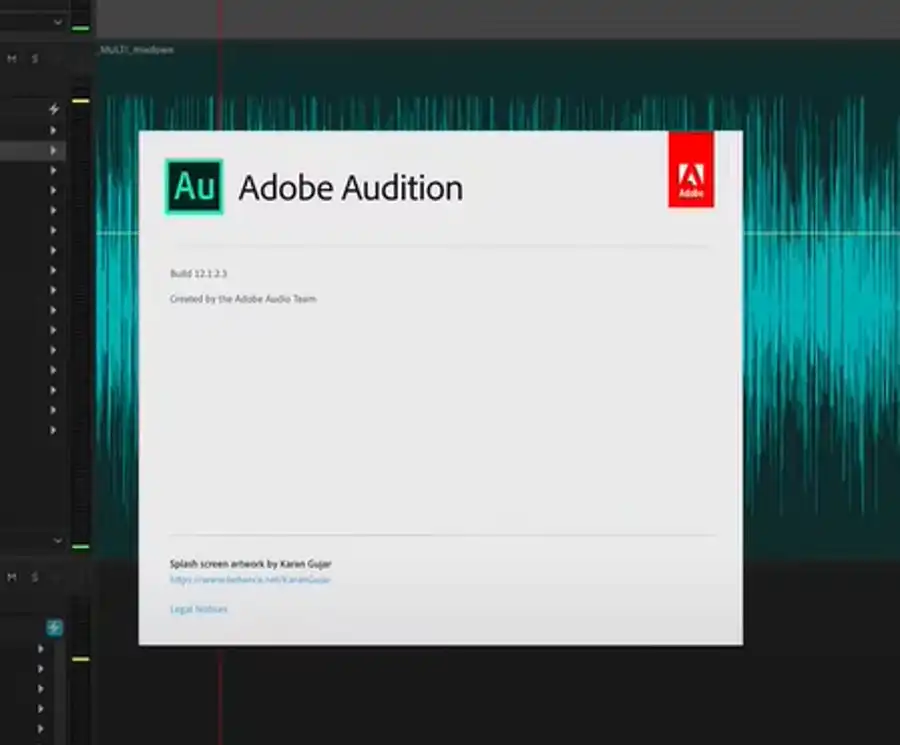The height and width of the screenshot is (745, 900).
Task: Open the Legal Notices link
Action: [199, 609]
